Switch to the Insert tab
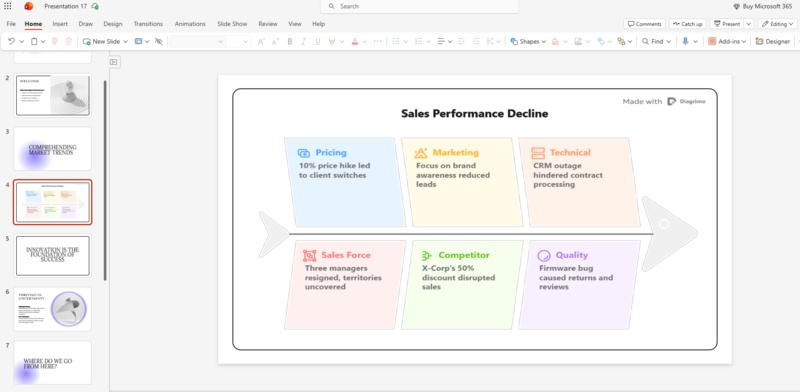This screenshot has height=392, width=800. pos(60,24)
